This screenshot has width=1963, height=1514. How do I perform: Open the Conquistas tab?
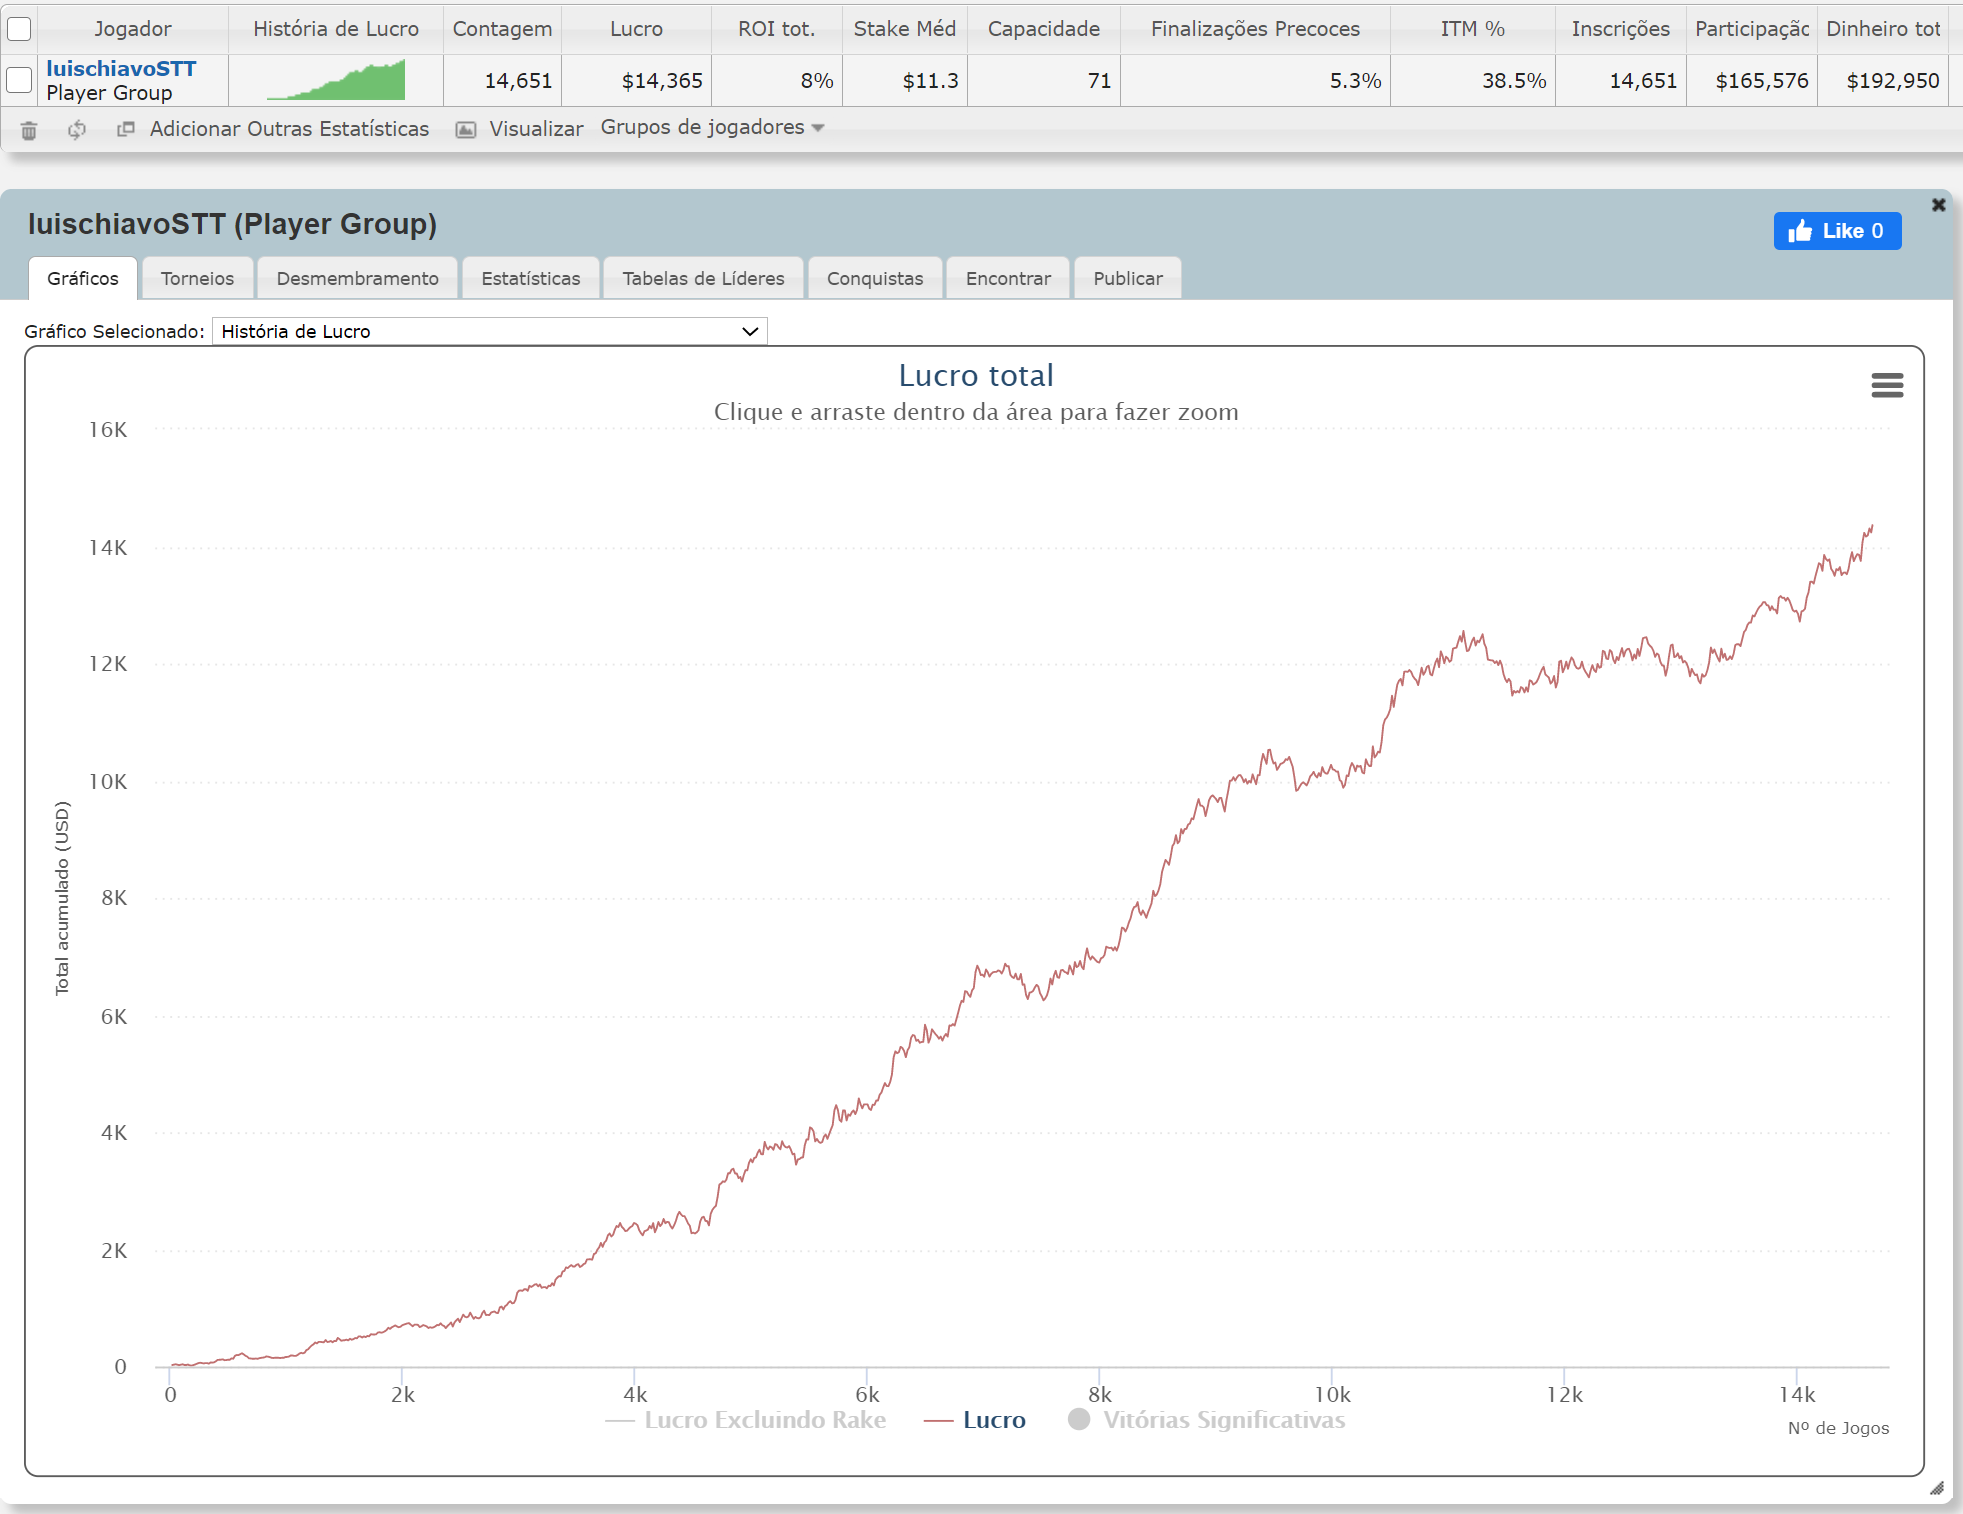click(x=875, y=278)
